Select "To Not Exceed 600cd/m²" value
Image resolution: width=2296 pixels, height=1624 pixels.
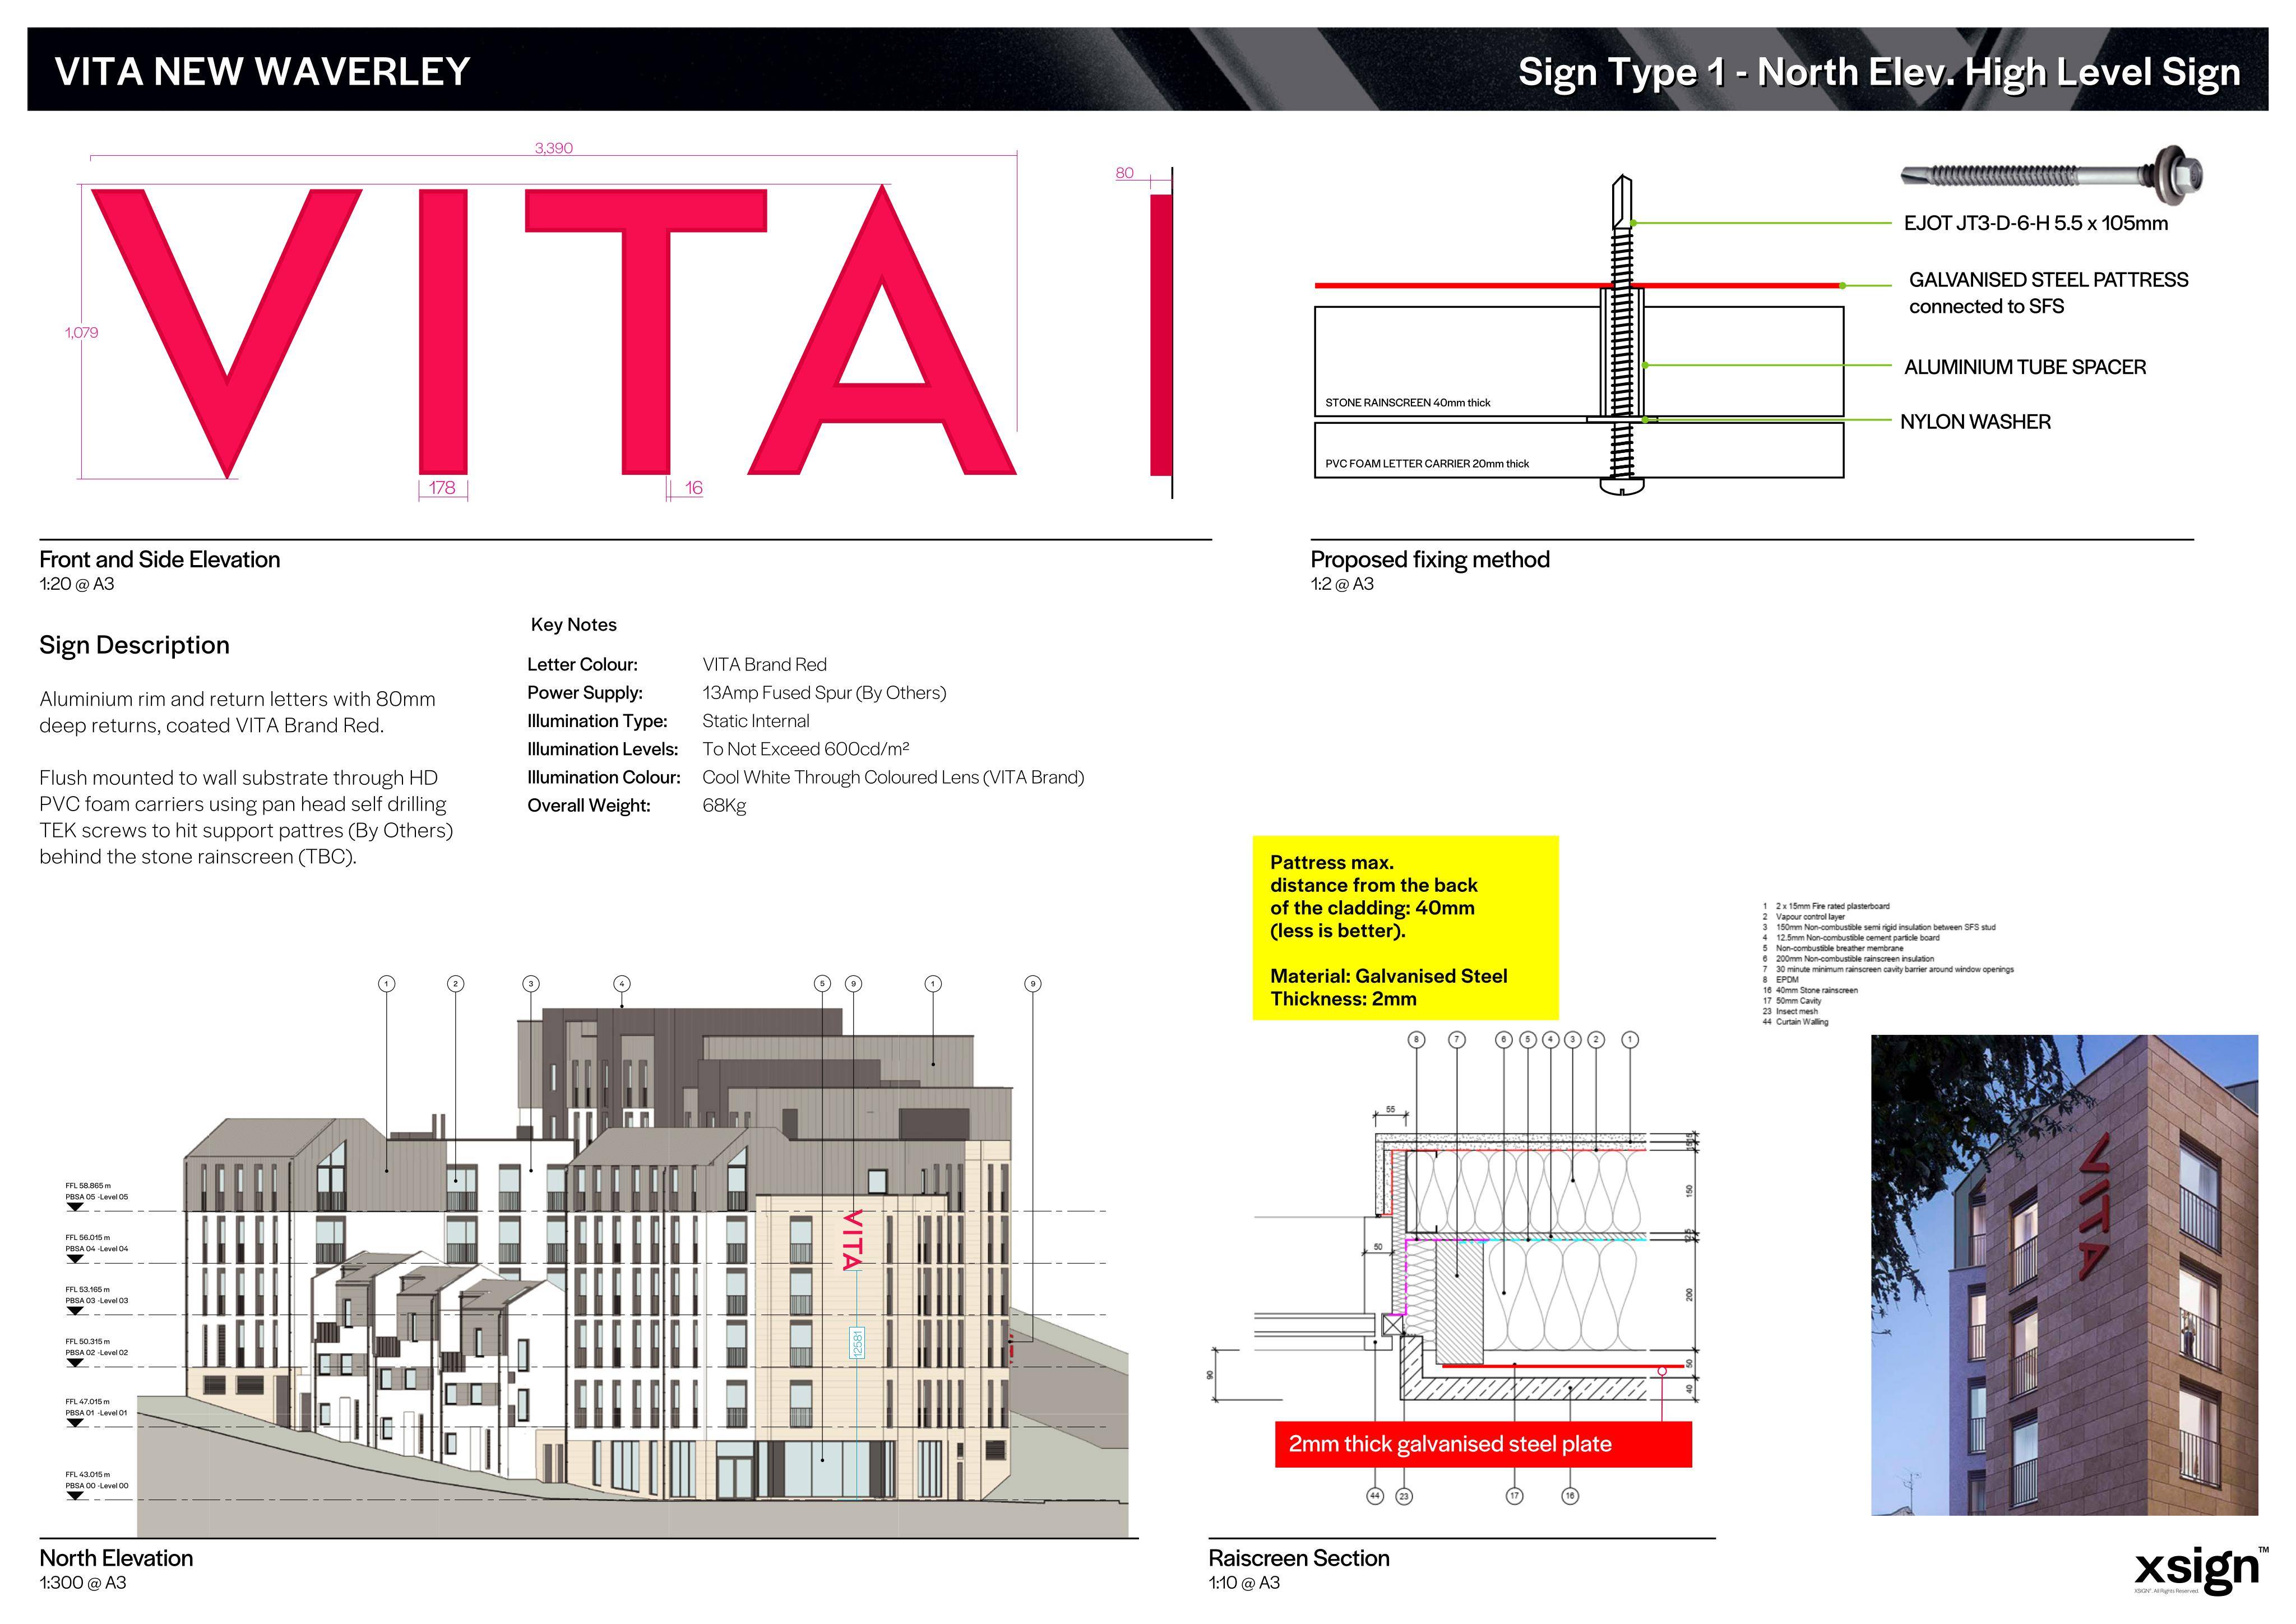point(806,749)
